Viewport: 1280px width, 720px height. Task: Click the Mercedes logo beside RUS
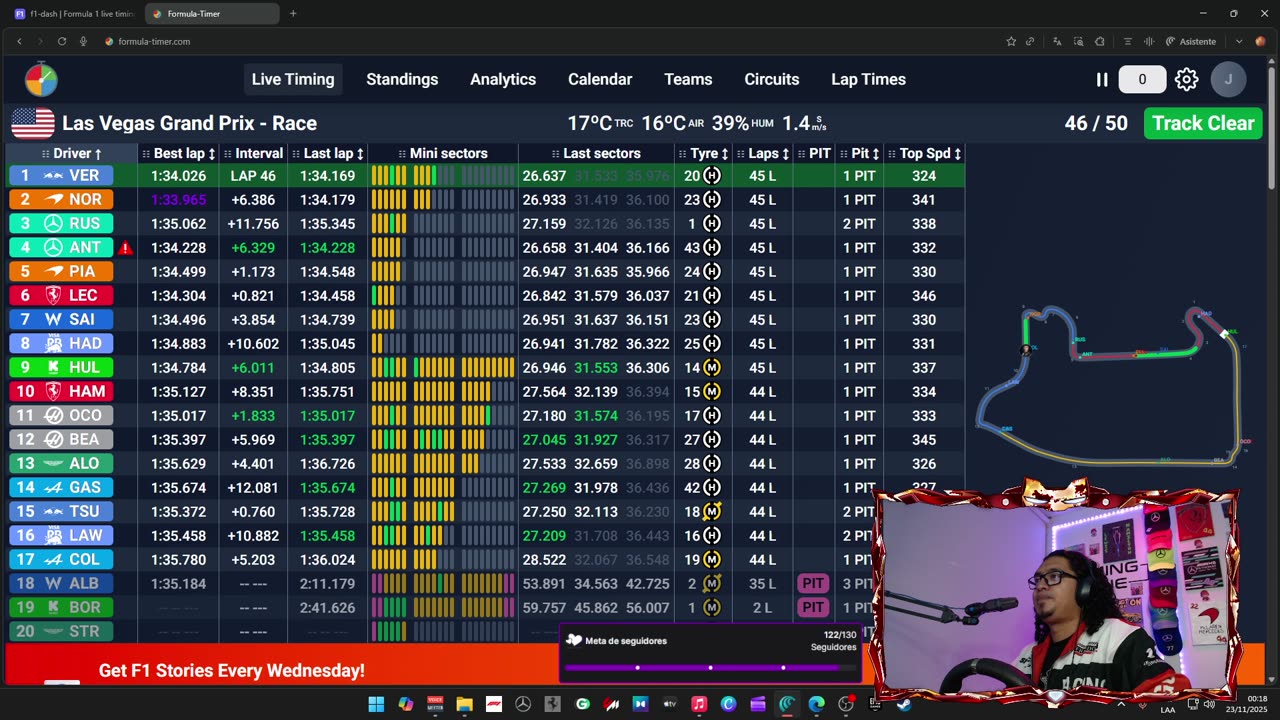point(53,223)
